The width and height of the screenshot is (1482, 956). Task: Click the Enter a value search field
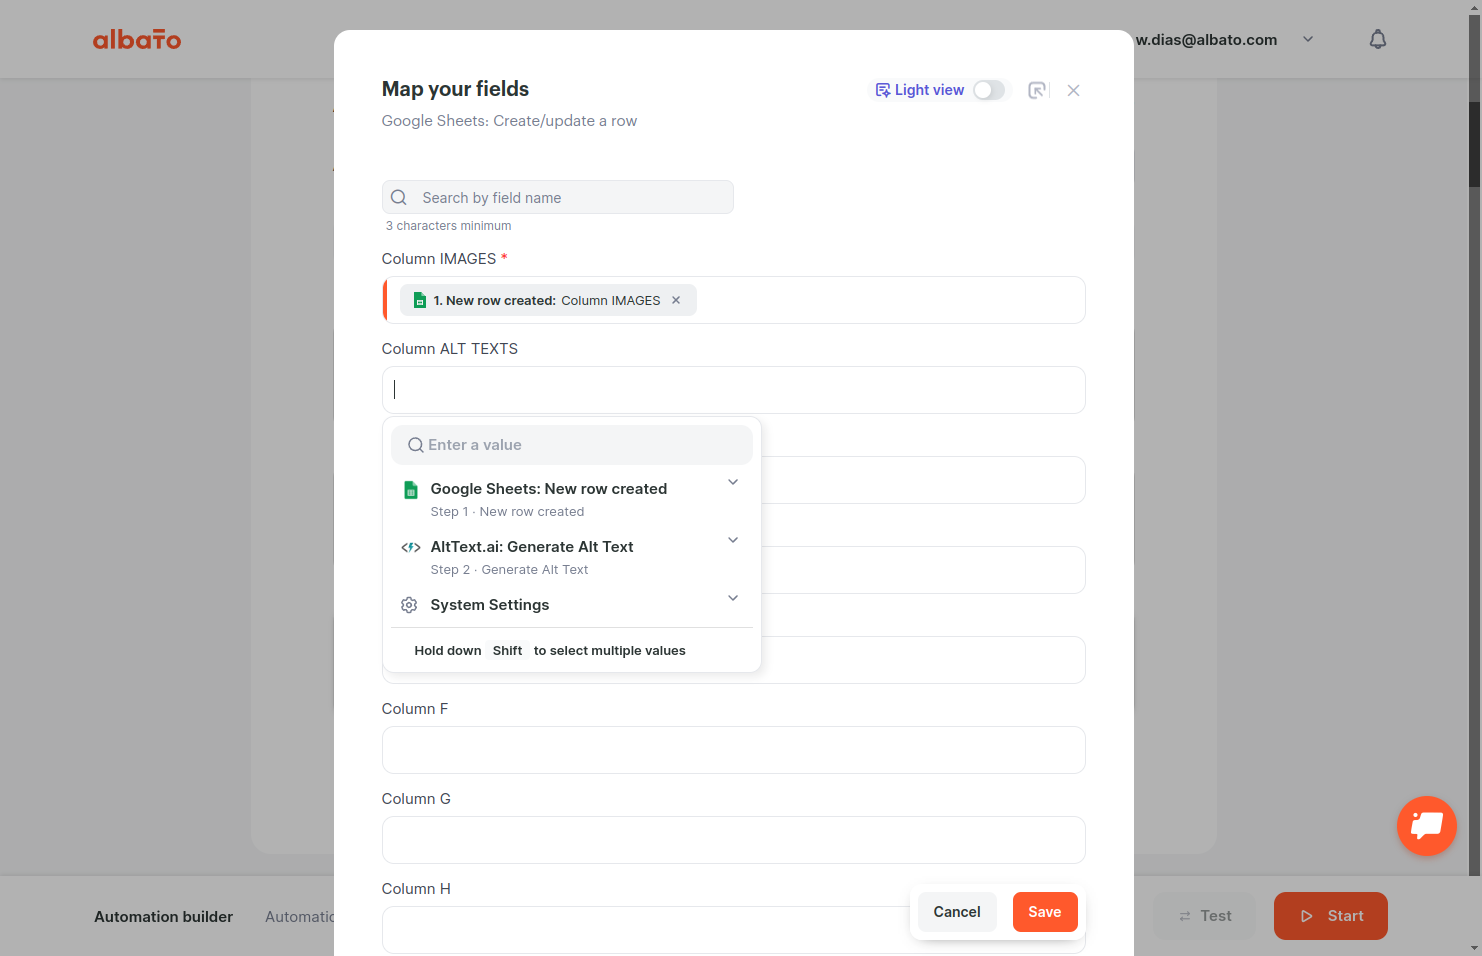[572, 445]
